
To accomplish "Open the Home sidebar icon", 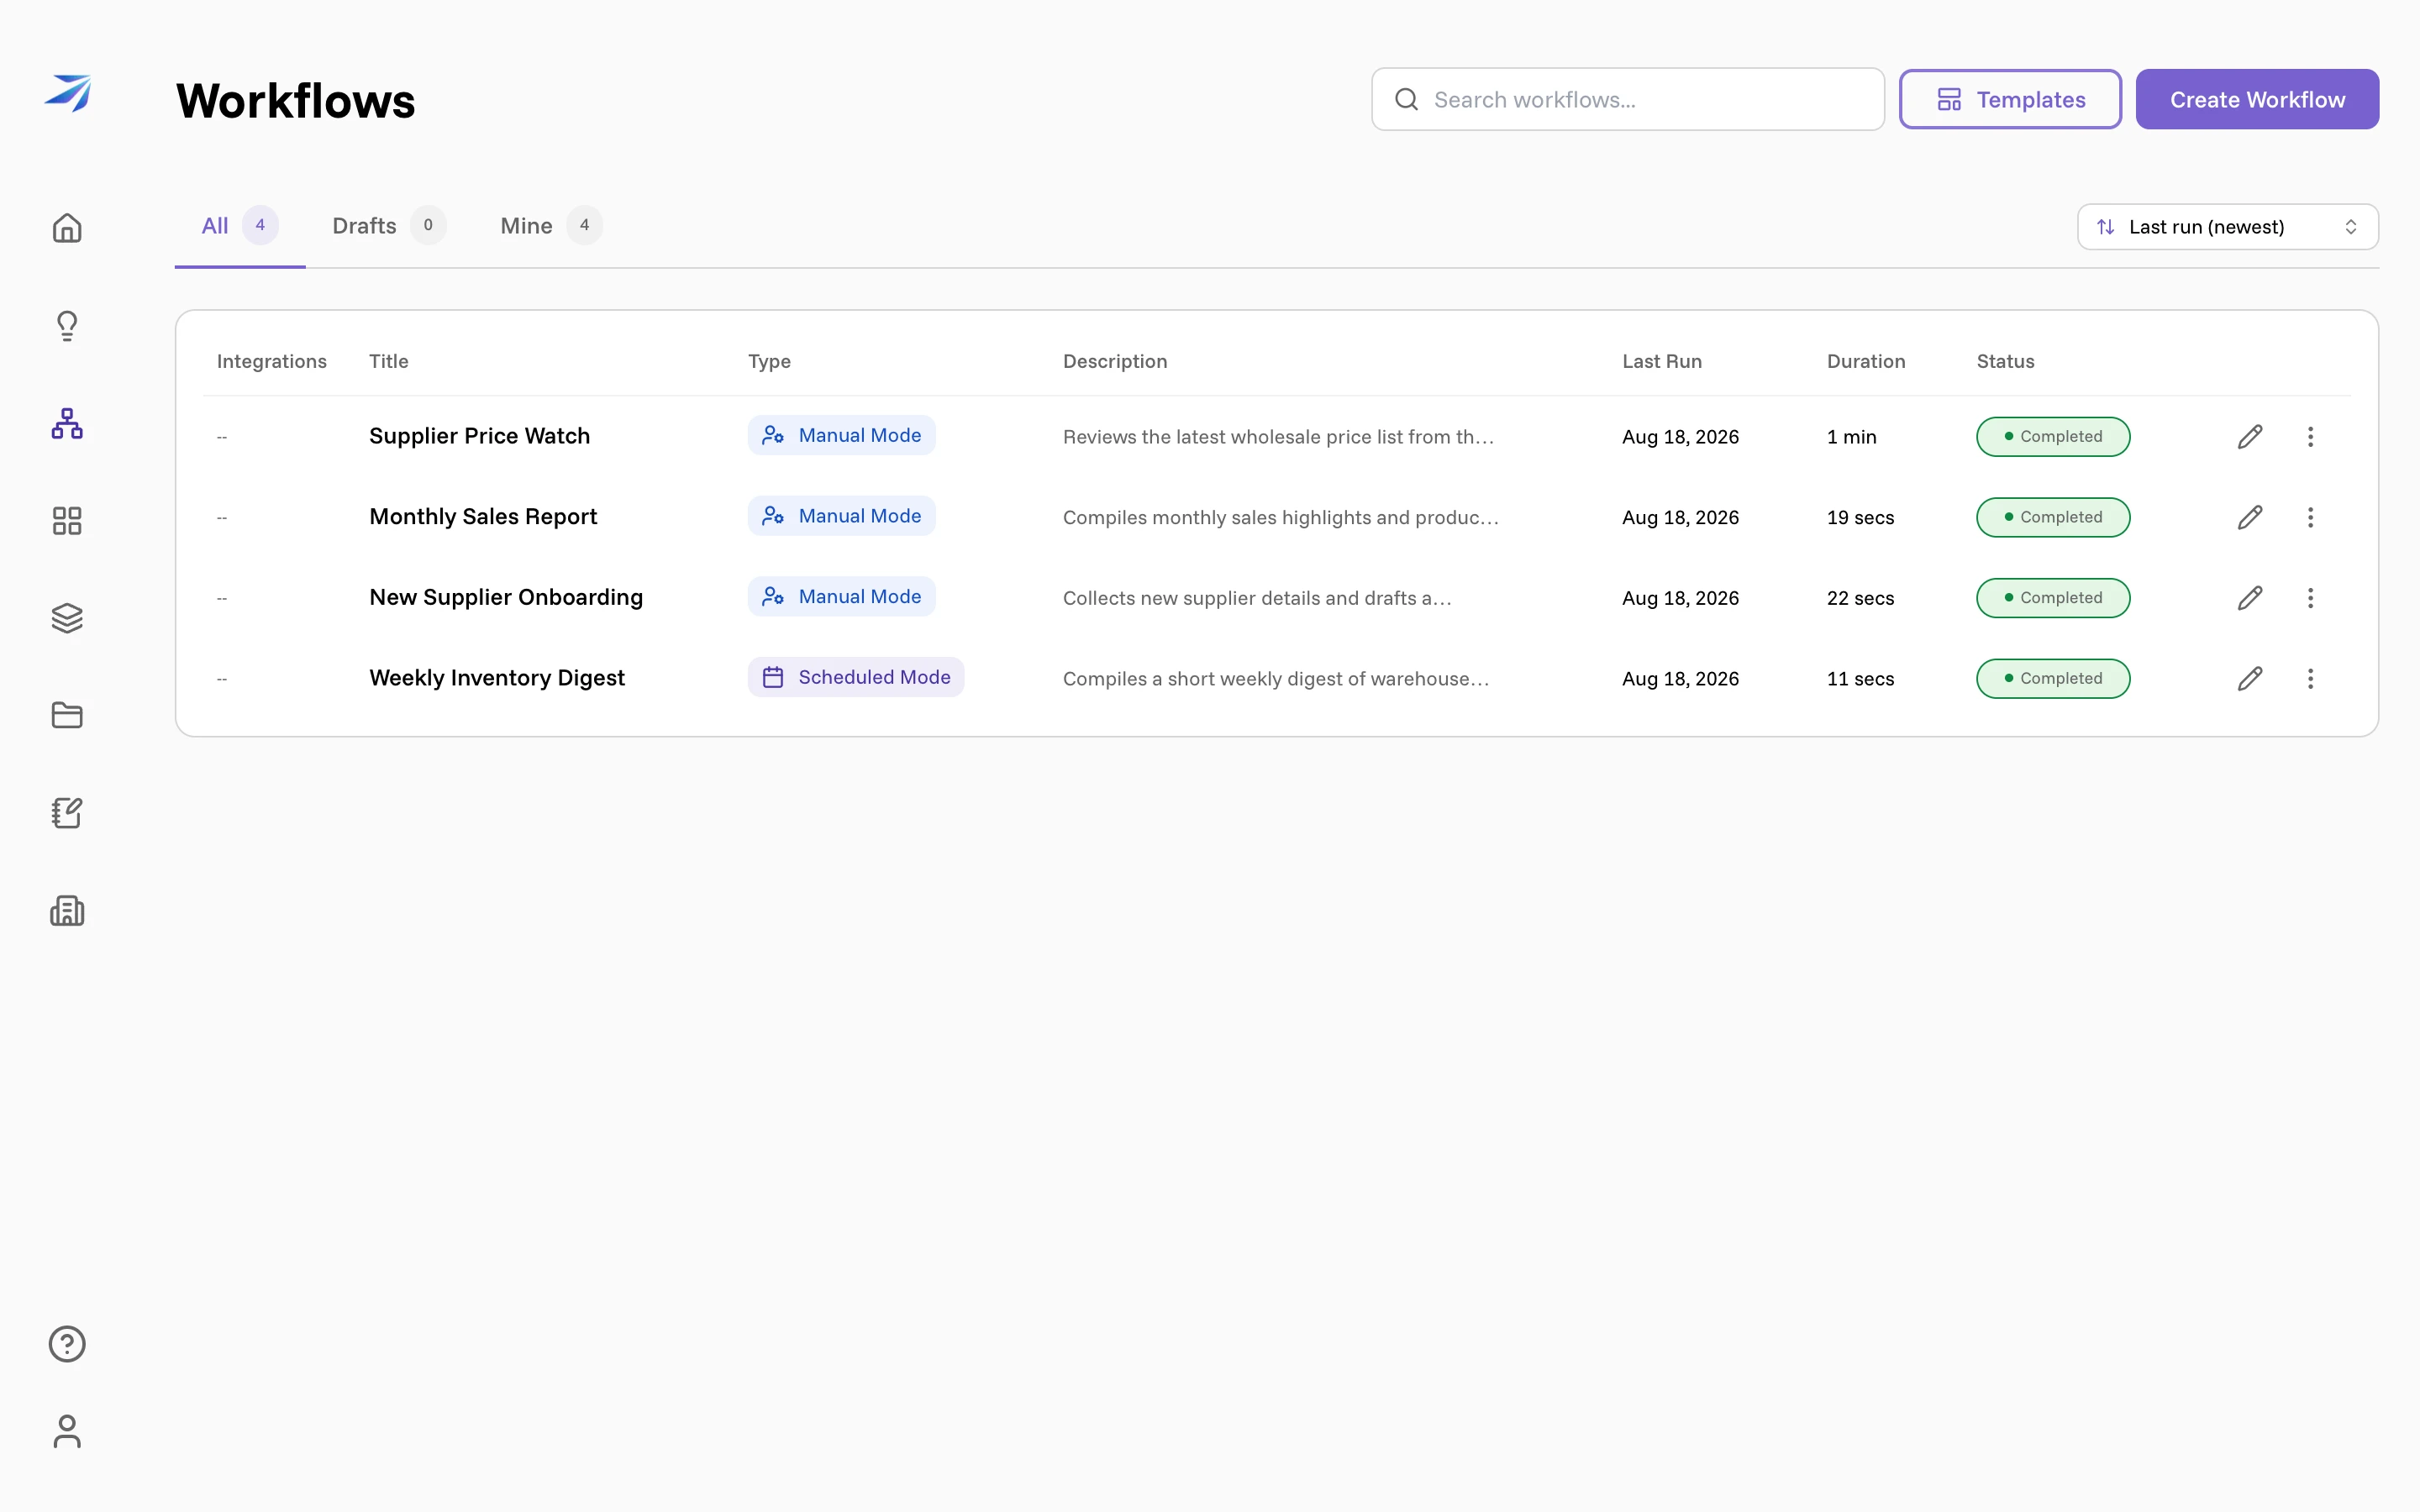I will pos(67,228).
